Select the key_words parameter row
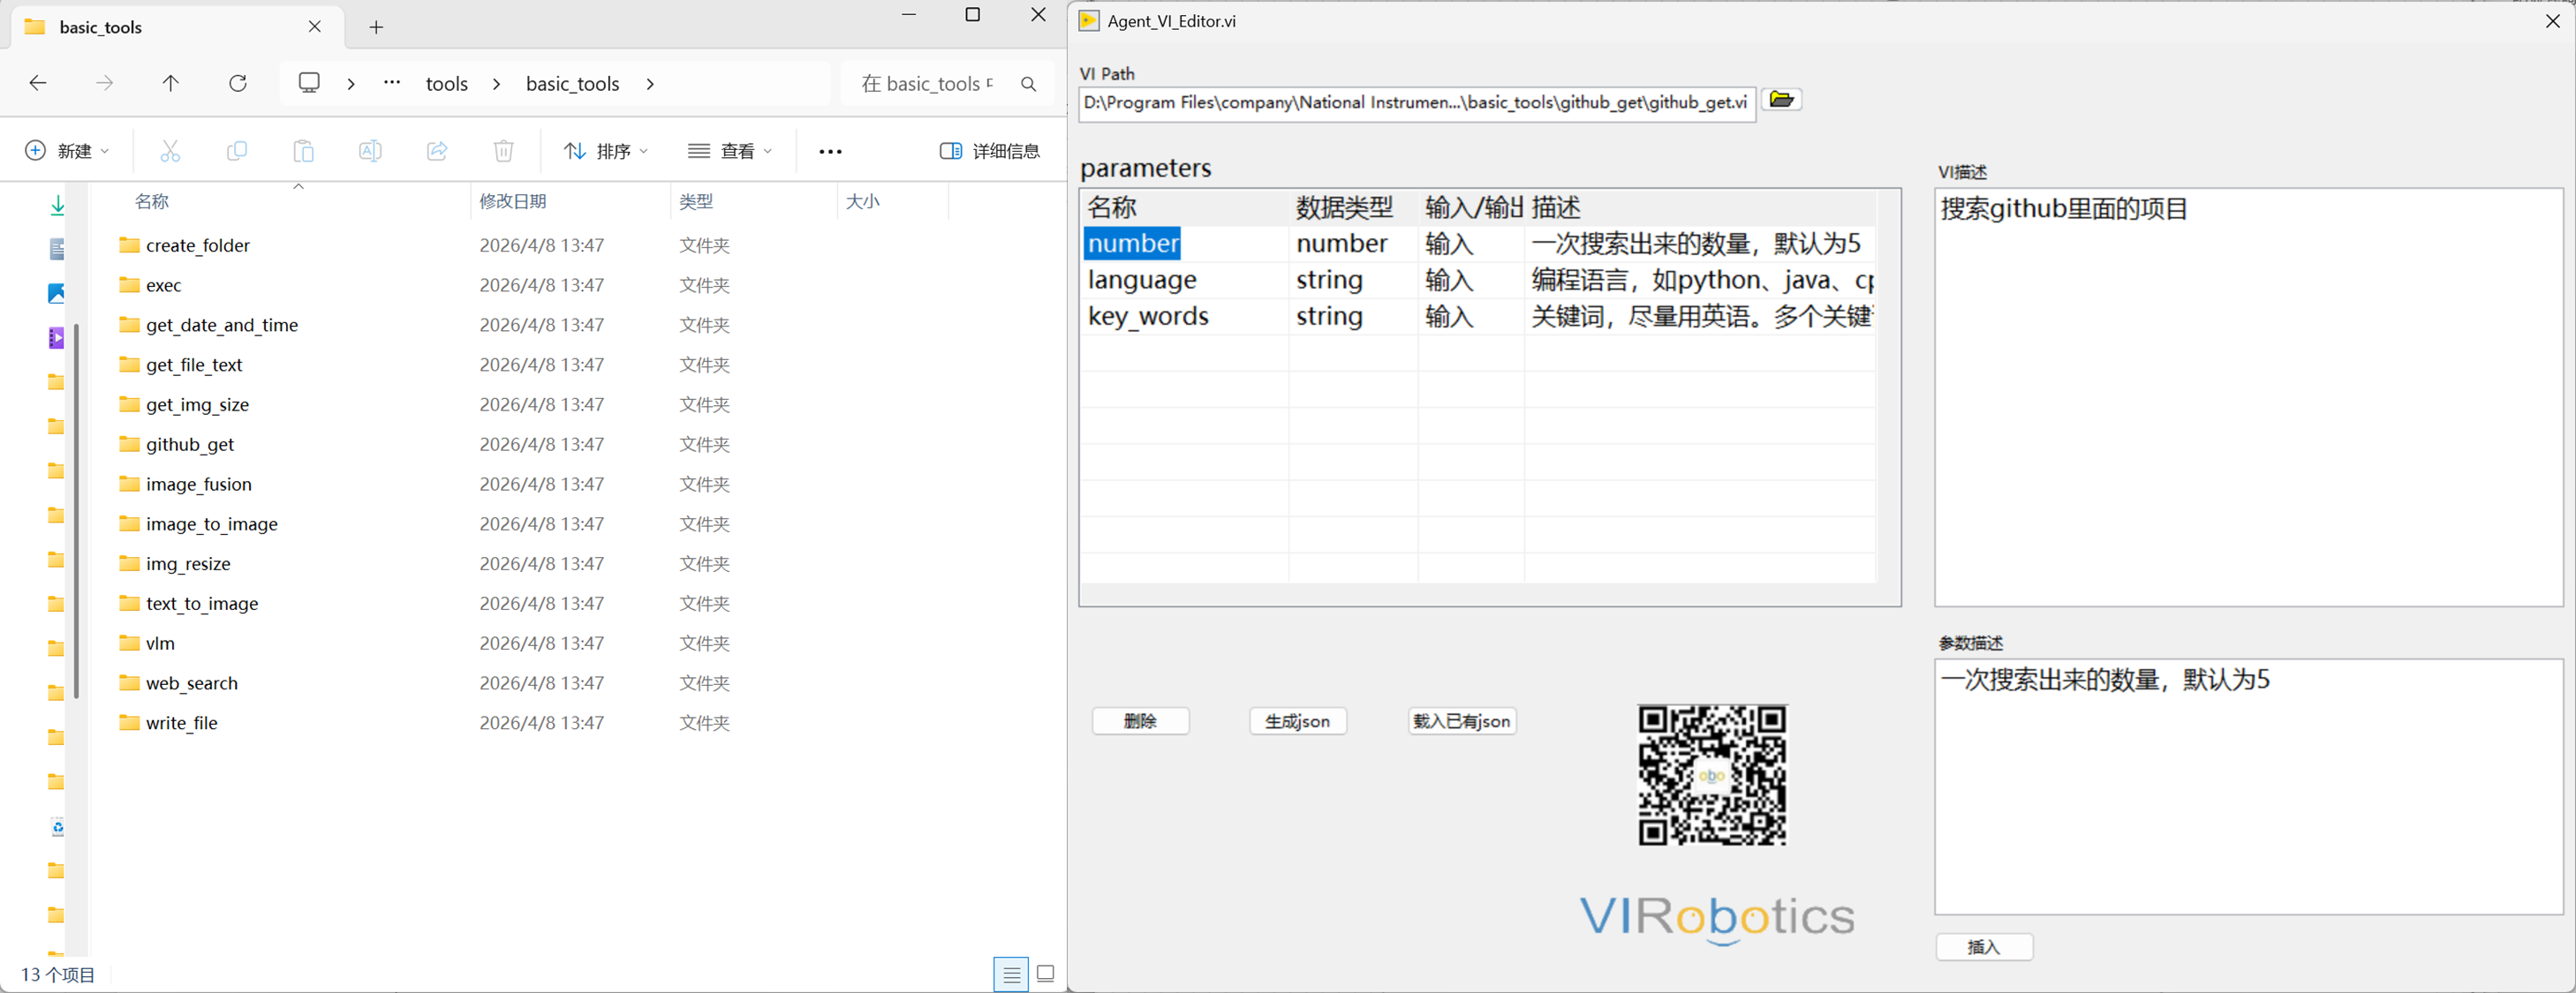Screen dimensions: 2576x993 (x=1148, y=317)
